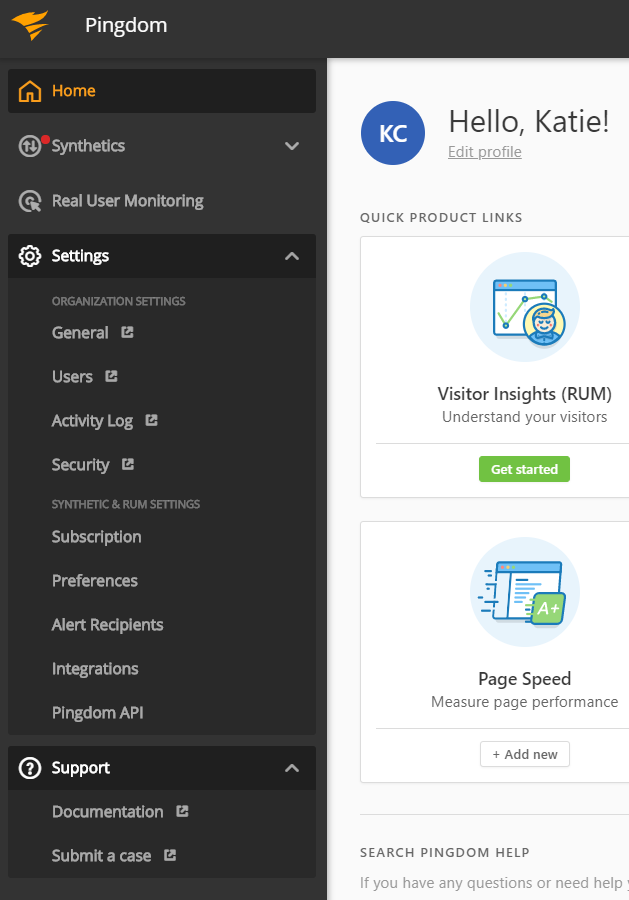
Task: Open Synthetics menu item
Action: click(162, 146)
